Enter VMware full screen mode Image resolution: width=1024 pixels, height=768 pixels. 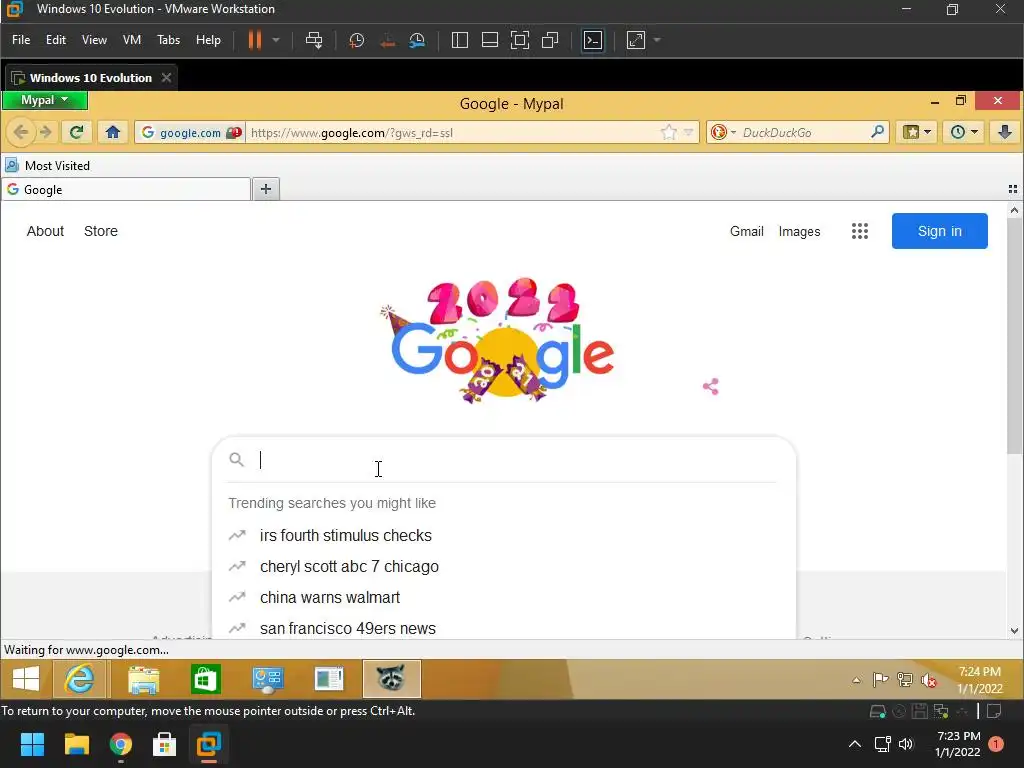pyautogui.click(x=520, y=40)
